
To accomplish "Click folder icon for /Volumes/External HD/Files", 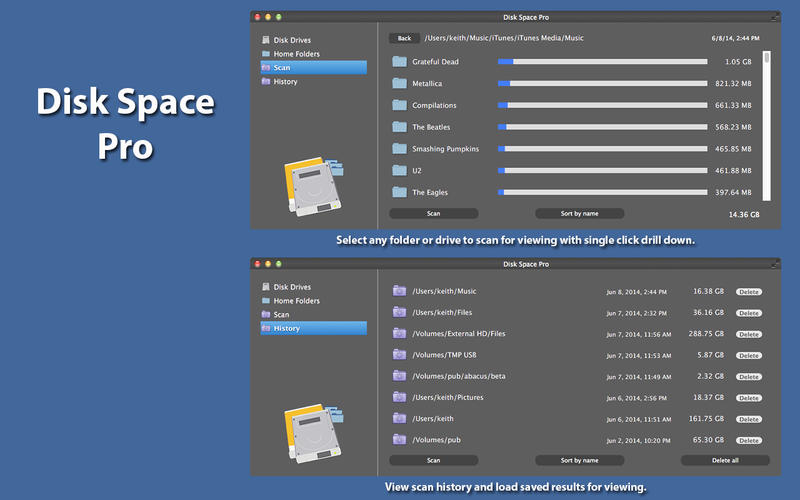I will [399, 334].
